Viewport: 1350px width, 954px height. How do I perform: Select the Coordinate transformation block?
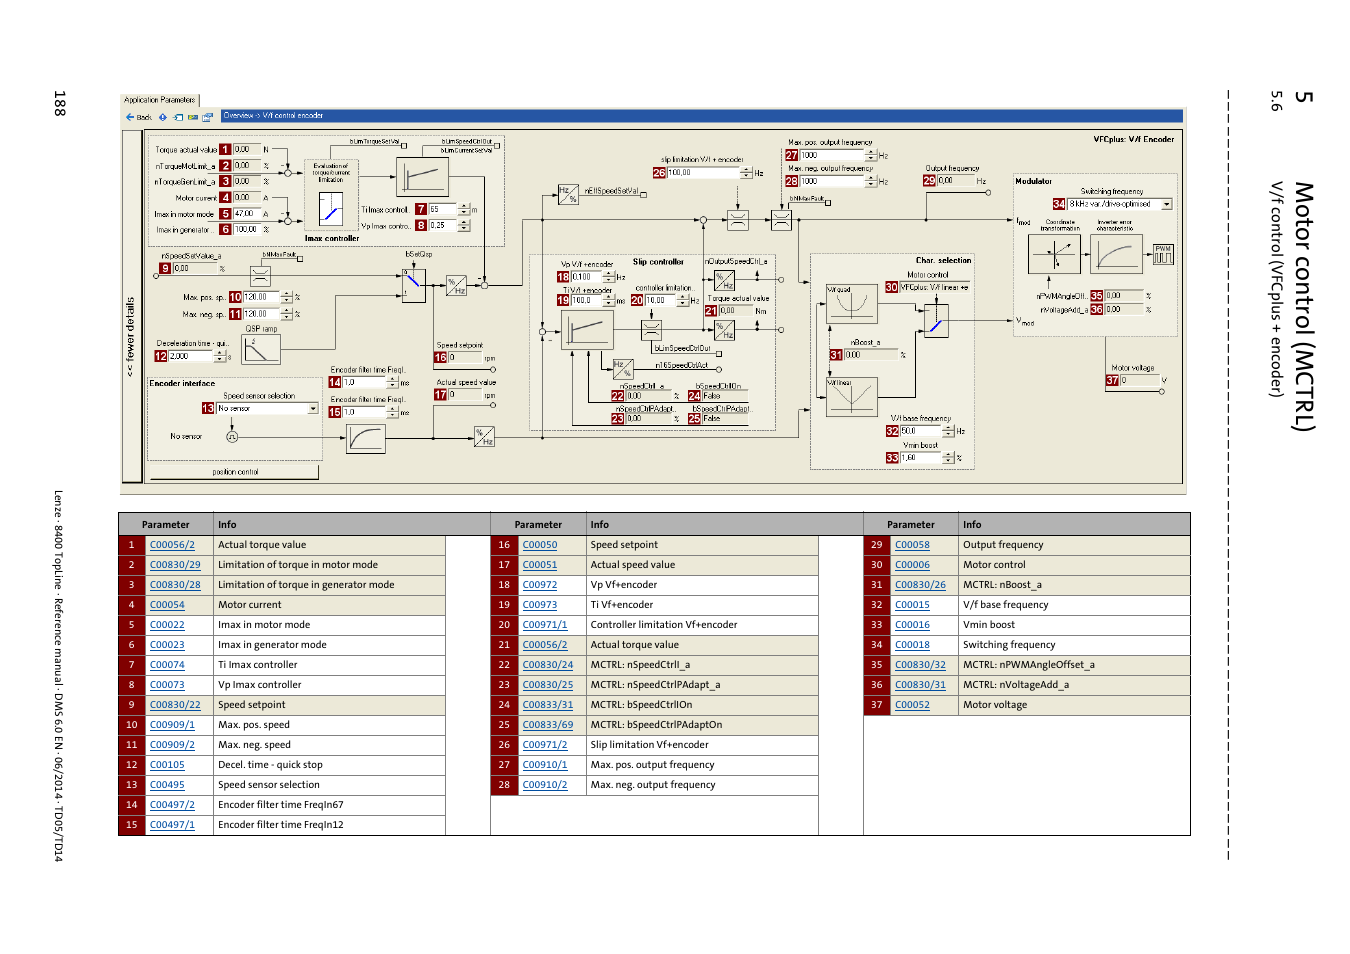tap(1054, 253)
